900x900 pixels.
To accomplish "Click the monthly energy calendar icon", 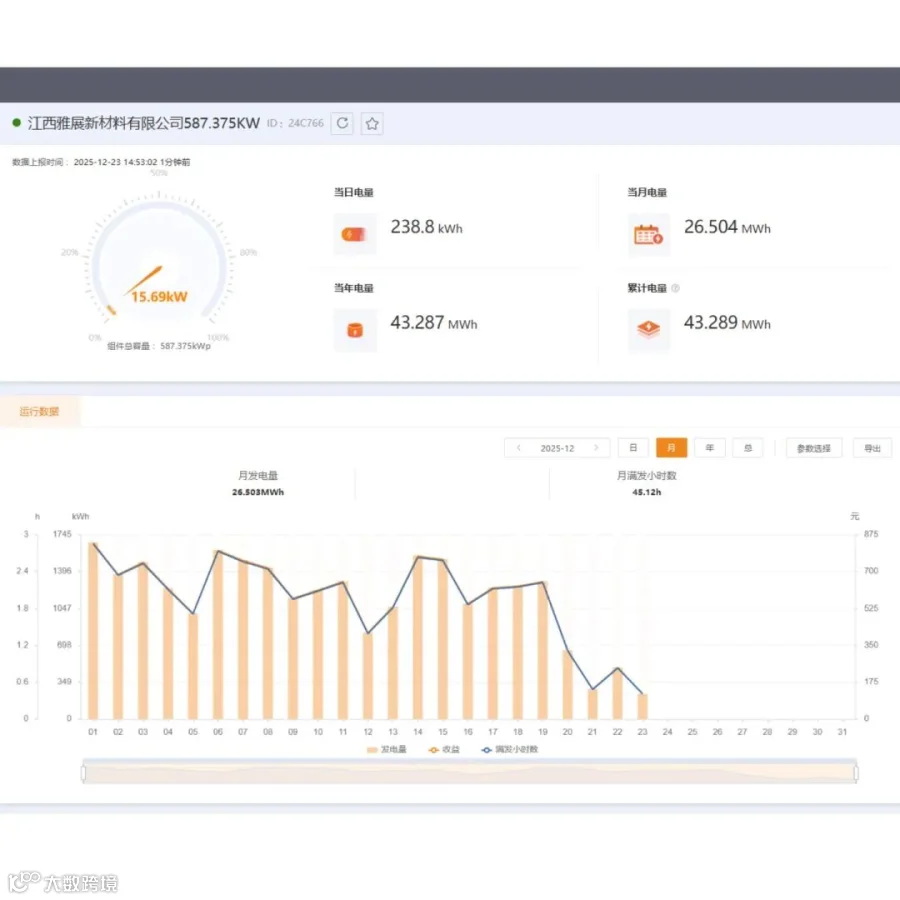I will (648, 234).
